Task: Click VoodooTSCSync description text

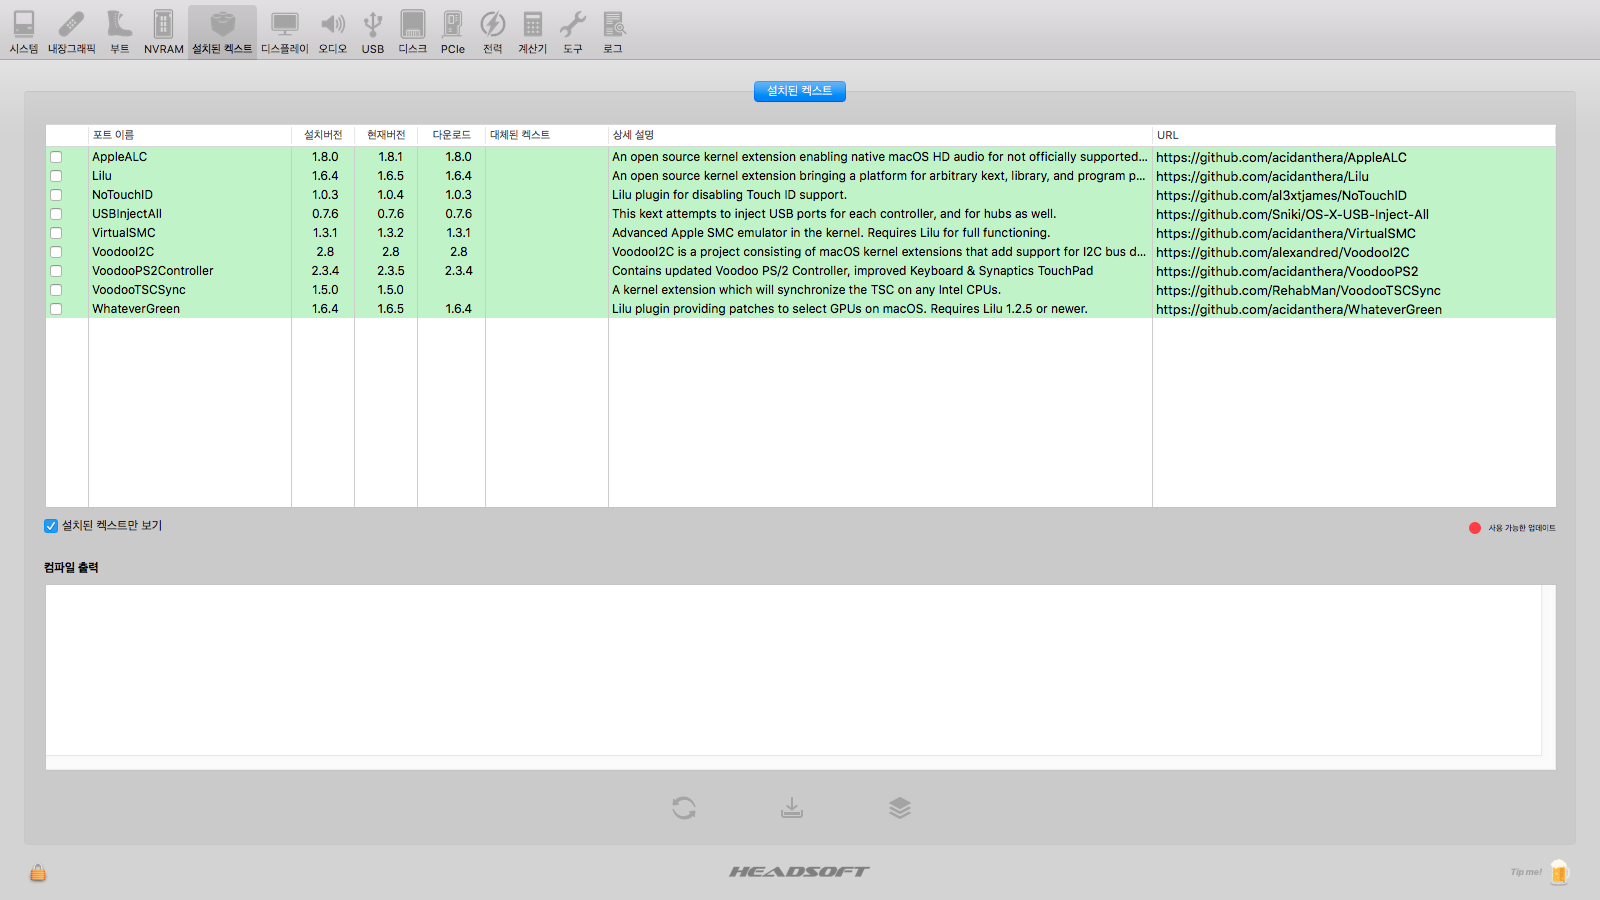Action: click(806, 290)
